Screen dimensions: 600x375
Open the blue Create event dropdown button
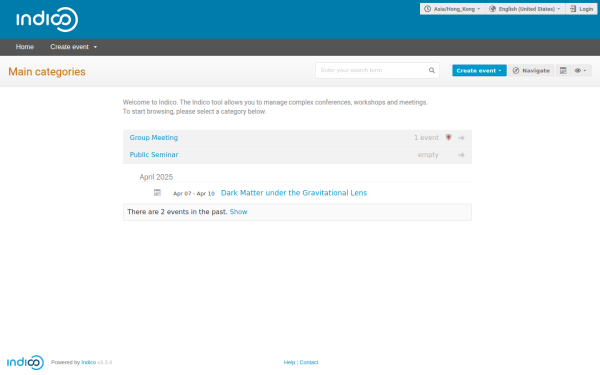[x=479, y=70]
